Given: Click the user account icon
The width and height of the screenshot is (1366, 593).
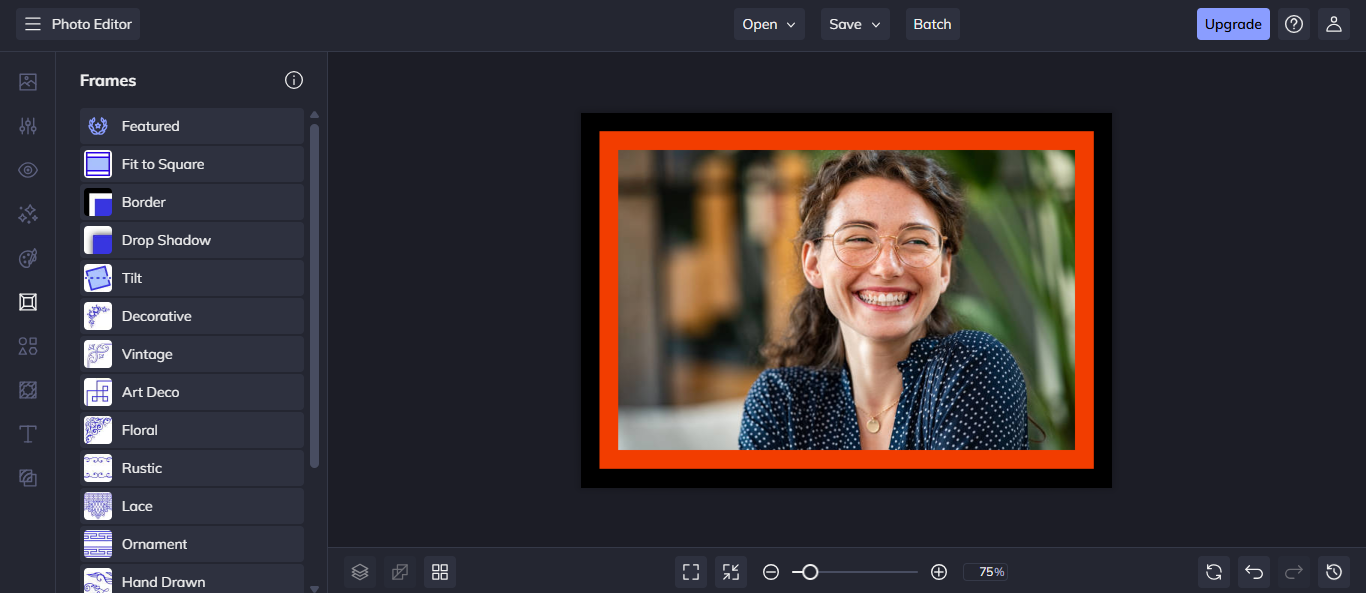Looking at the screenshot, I should pyautogui.click(x=1333, y=24).
